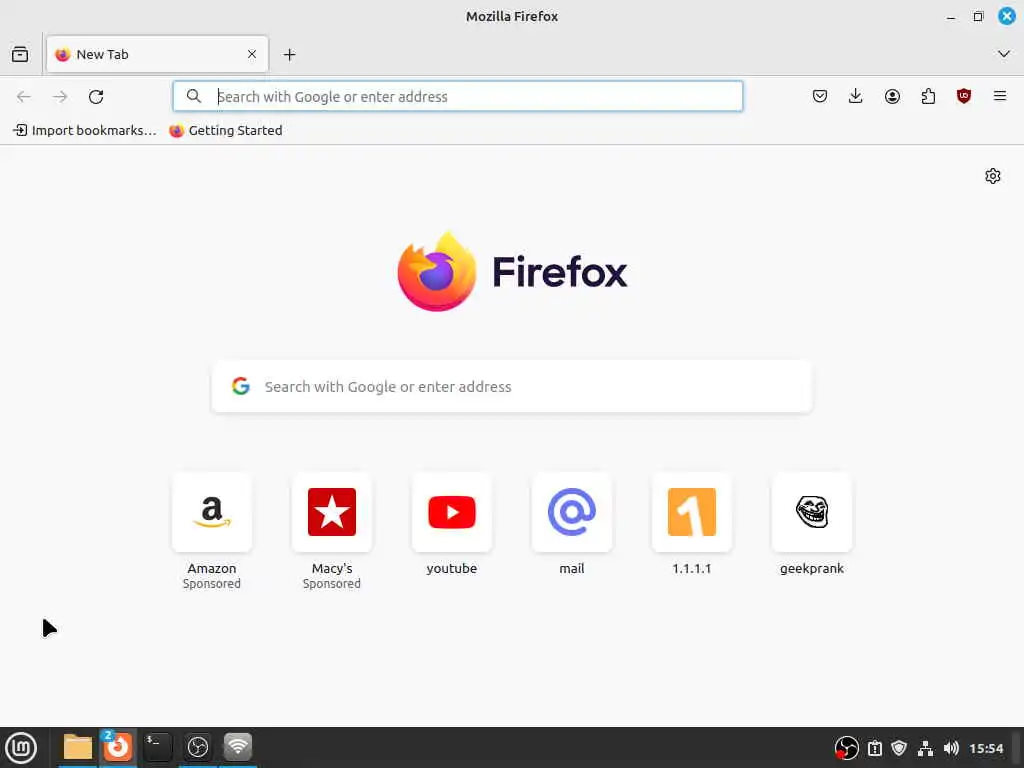This screenshot has width=1024, height=768.
Task: Reload the current page
Action: point(96,97)
